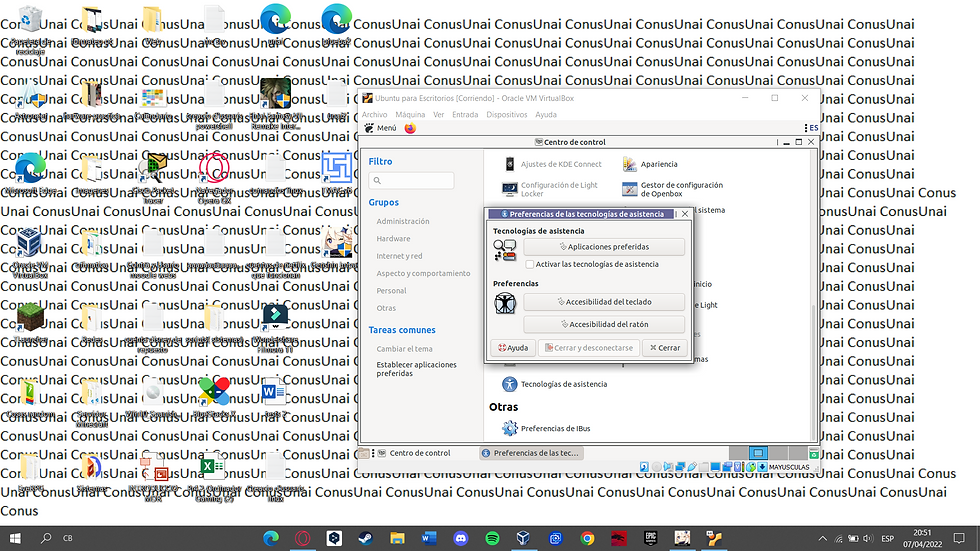Click VirtualBox status bar optical disc icon

click(656, 467)
